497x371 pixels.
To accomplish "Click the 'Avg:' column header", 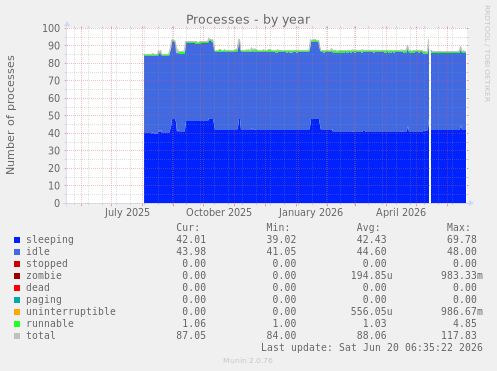I will tap(368, 228).
